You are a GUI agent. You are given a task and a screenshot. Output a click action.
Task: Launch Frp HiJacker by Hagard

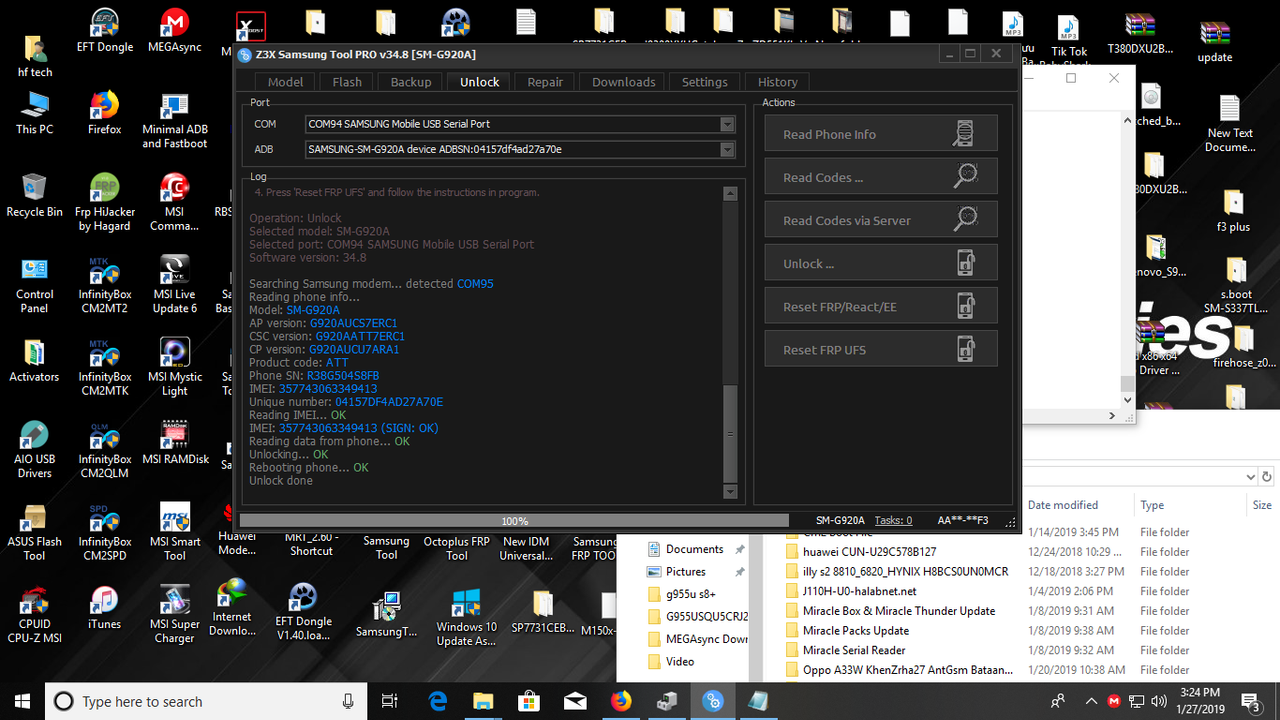tap(105, 203)
